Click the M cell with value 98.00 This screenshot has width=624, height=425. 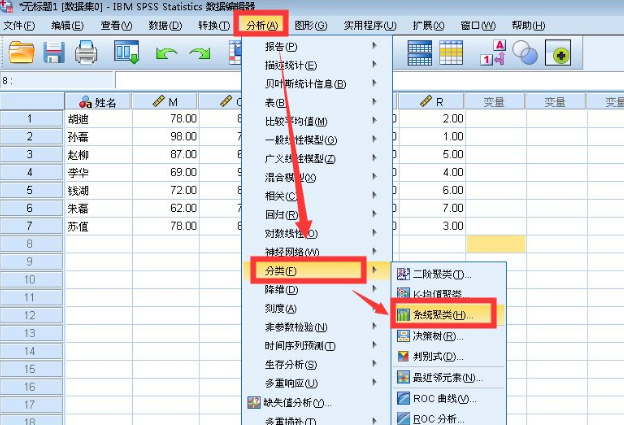pos(166,136)
